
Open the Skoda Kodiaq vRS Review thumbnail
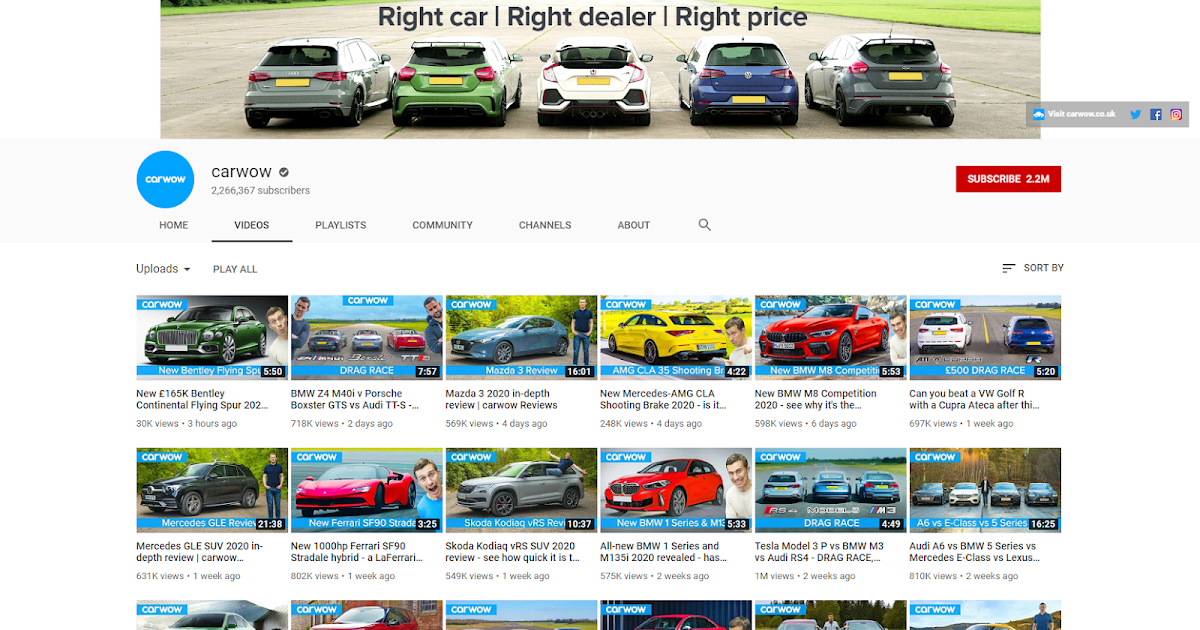[521, 490]
